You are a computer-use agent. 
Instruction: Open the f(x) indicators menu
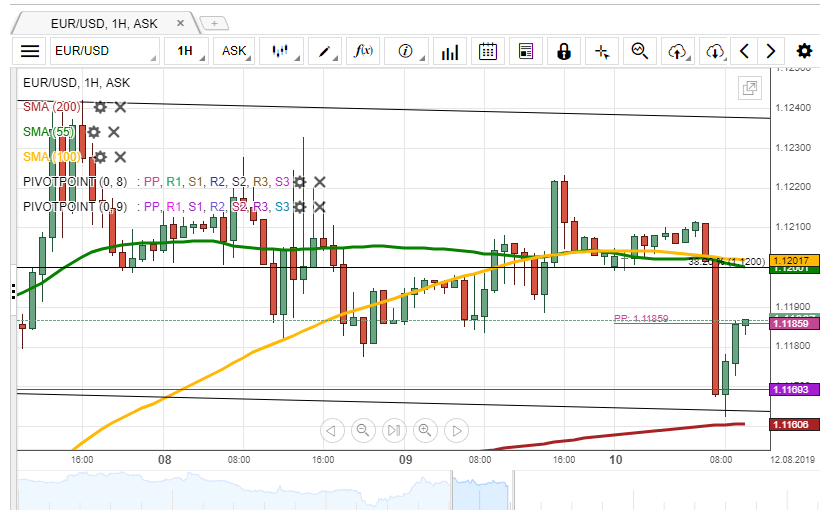[364, 51]
